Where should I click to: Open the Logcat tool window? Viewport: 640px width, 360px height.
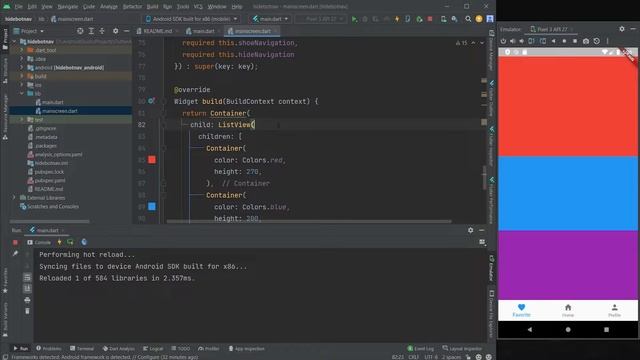pos(153,349)
